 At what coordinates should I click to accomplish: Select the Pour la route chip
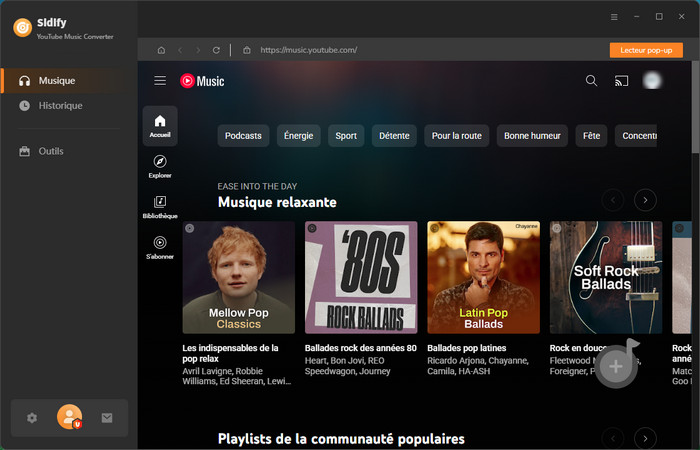tap(457, 136)
